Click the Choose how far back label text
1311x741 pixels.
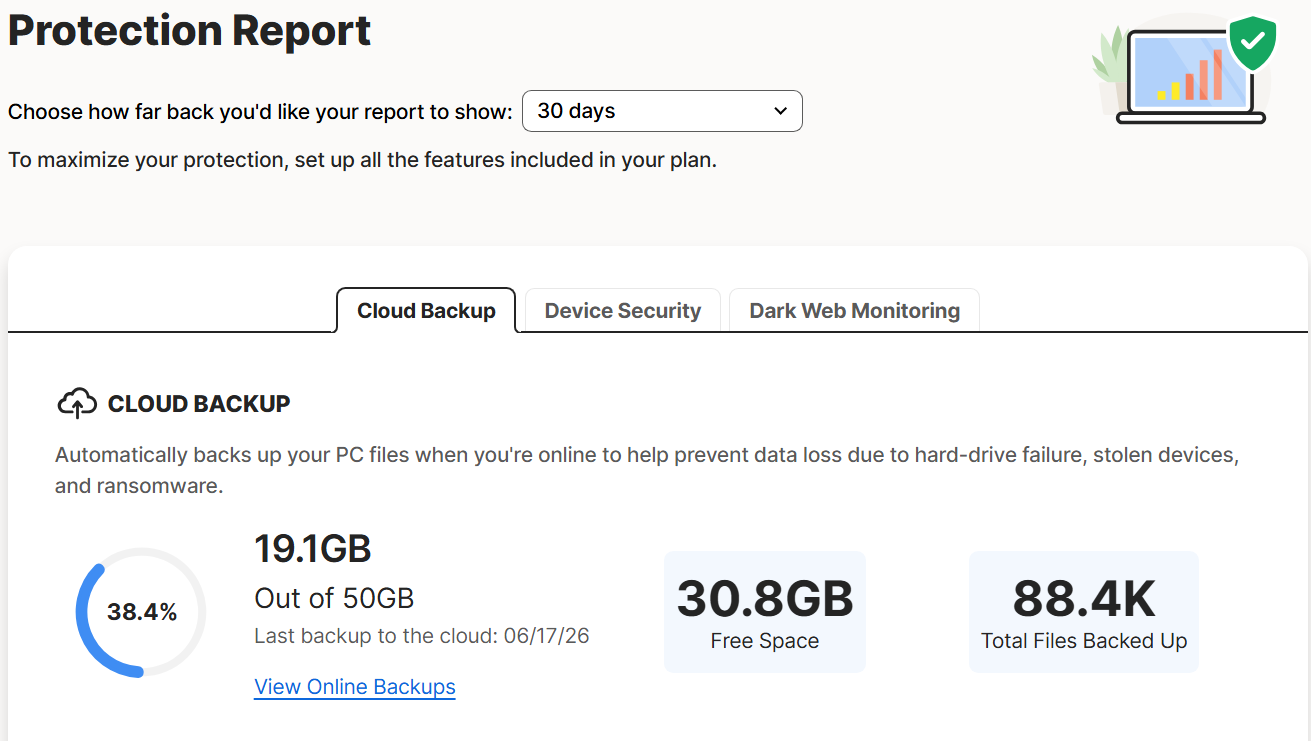coord(260,112)
